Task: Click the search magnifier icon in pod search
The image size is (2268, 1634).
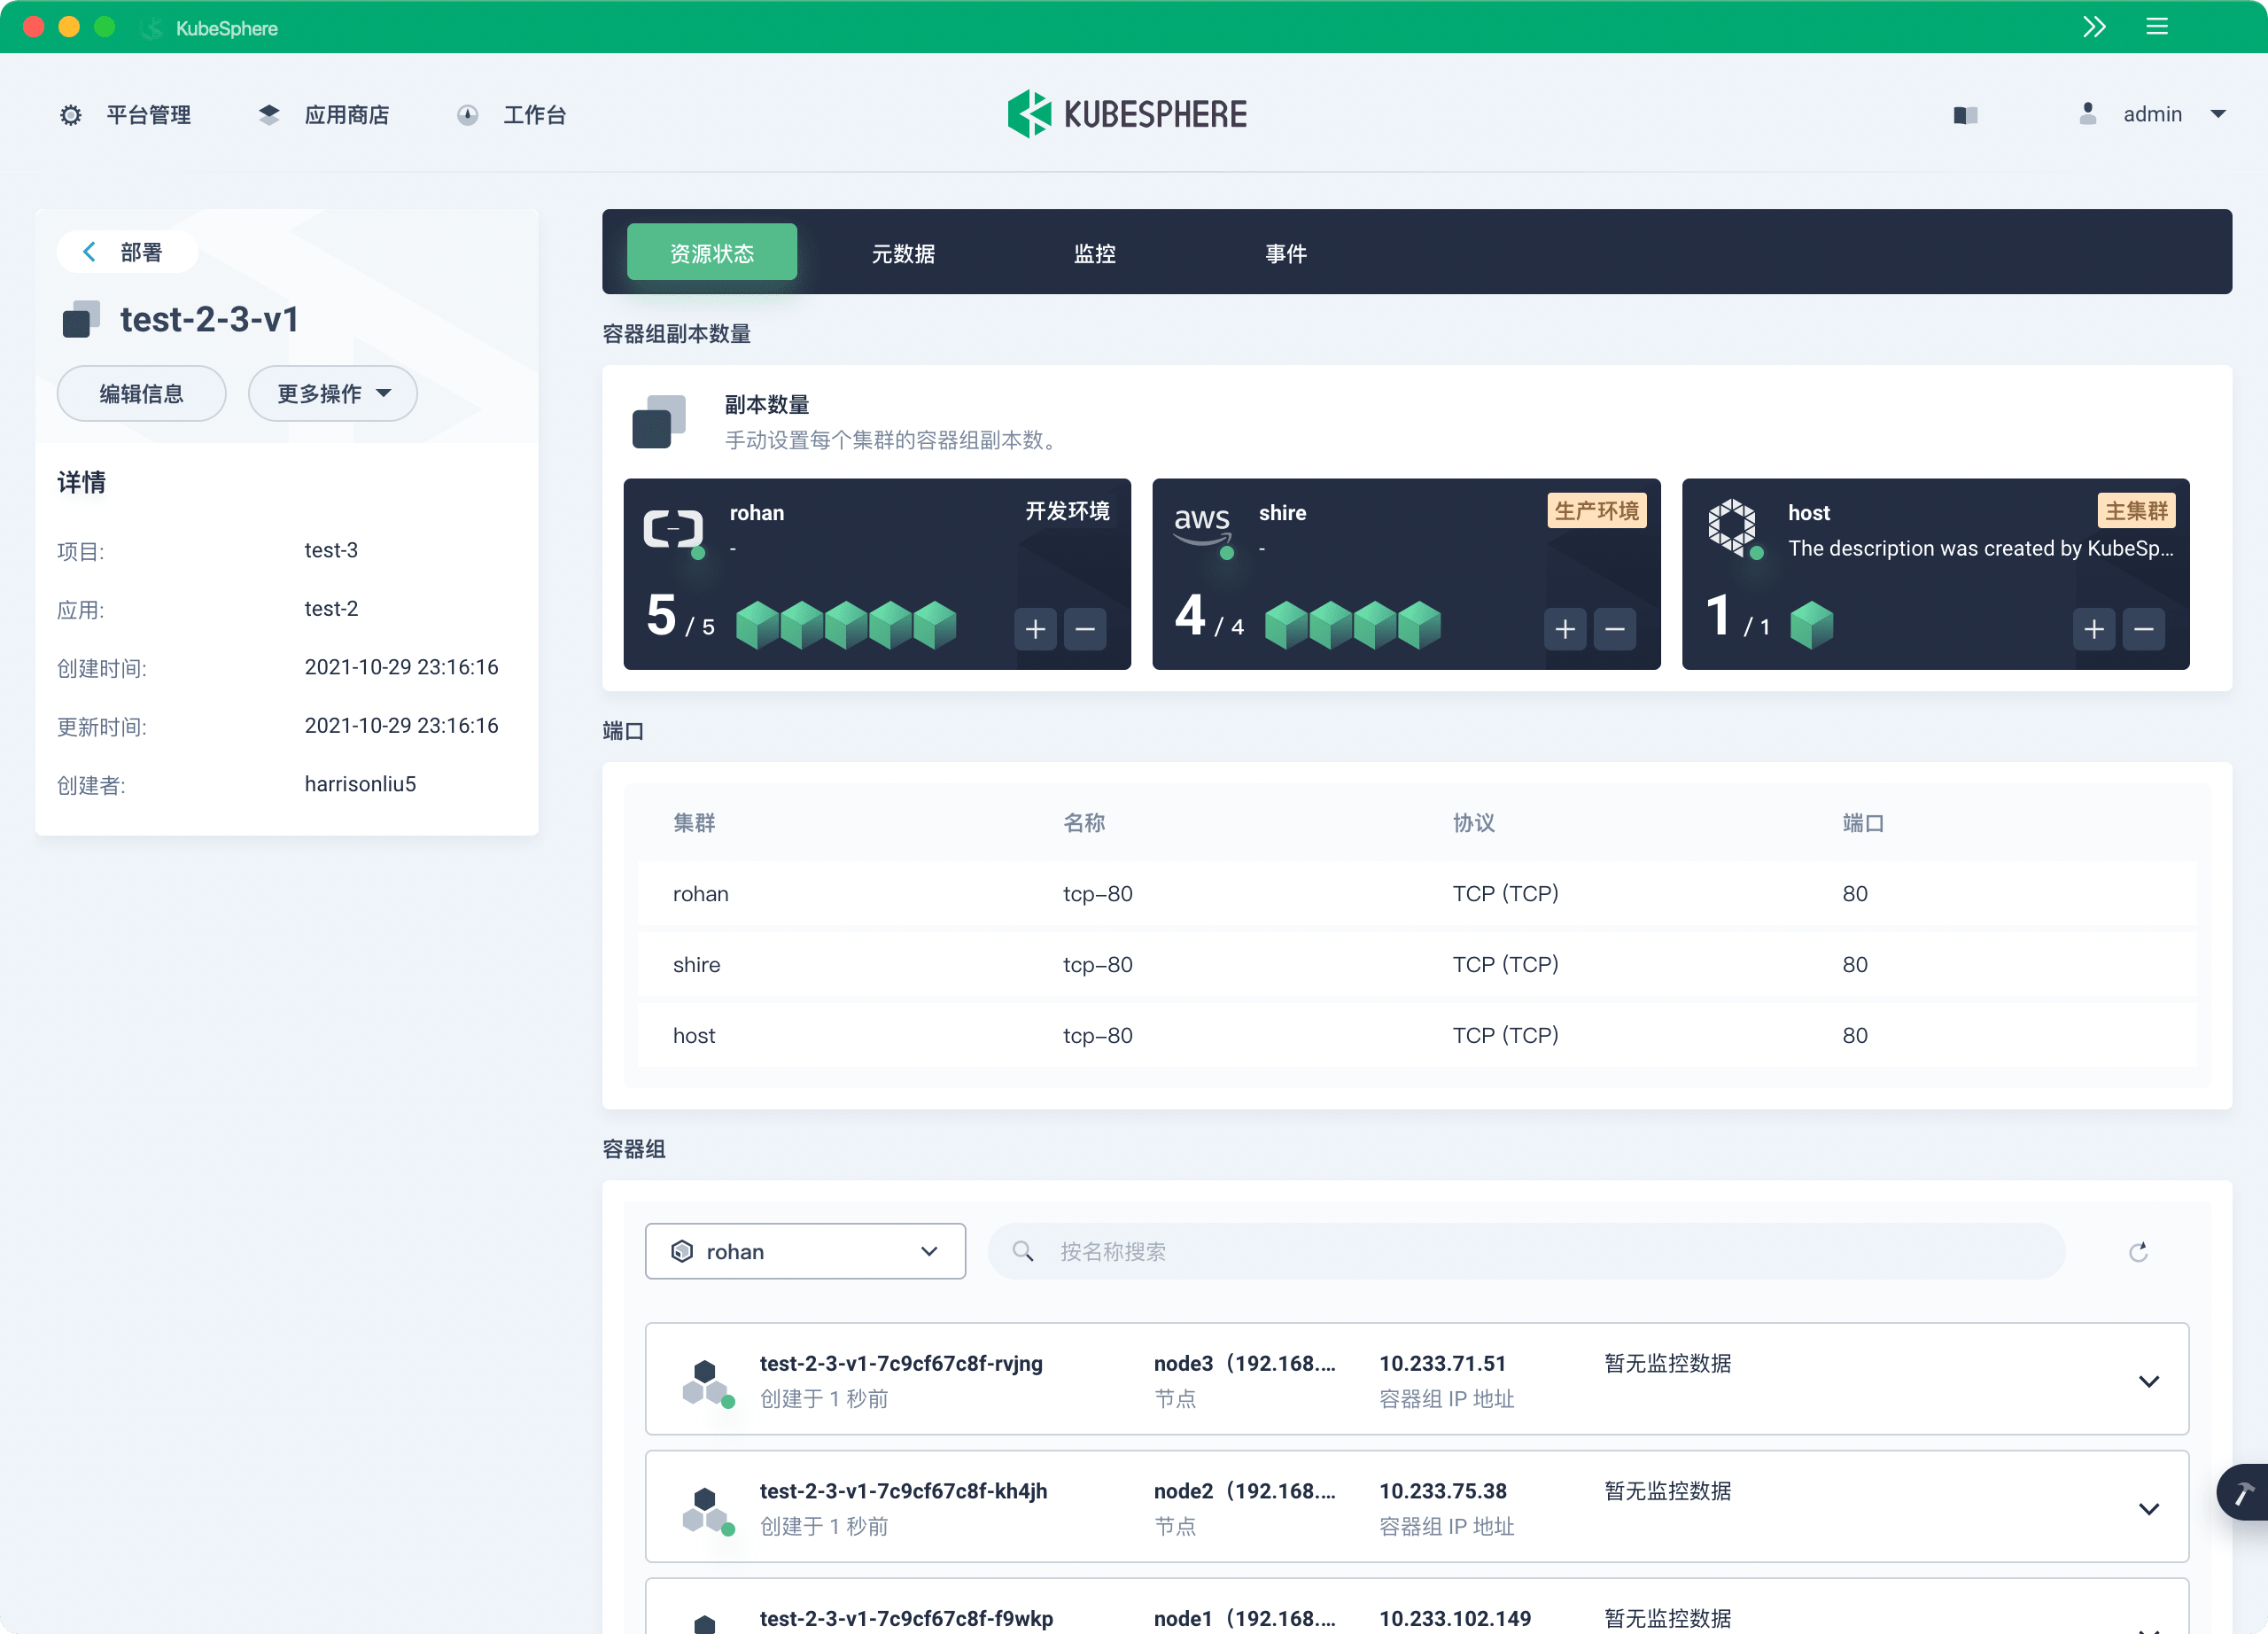Action: click(1022, 1251)
